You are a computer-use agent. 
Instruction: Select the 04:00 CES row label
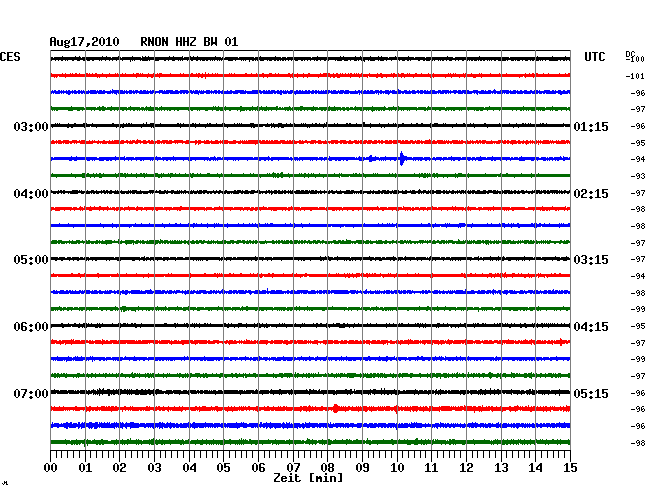31,194
